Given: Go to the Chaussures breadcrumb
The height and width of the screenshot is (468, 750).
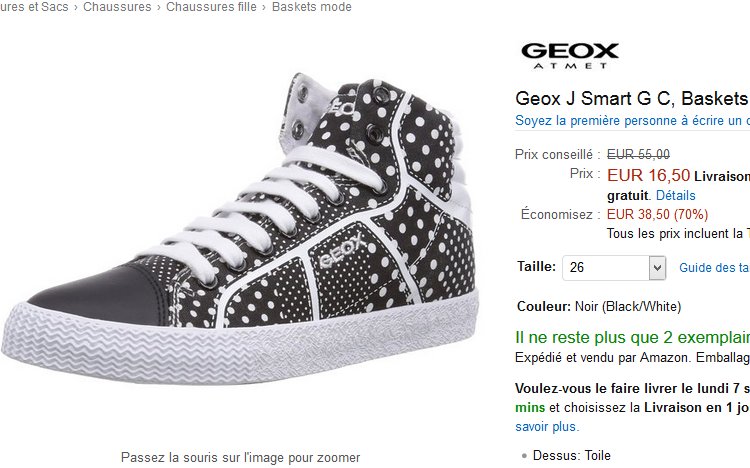Looking at the screenshot, I should [117, 7].
